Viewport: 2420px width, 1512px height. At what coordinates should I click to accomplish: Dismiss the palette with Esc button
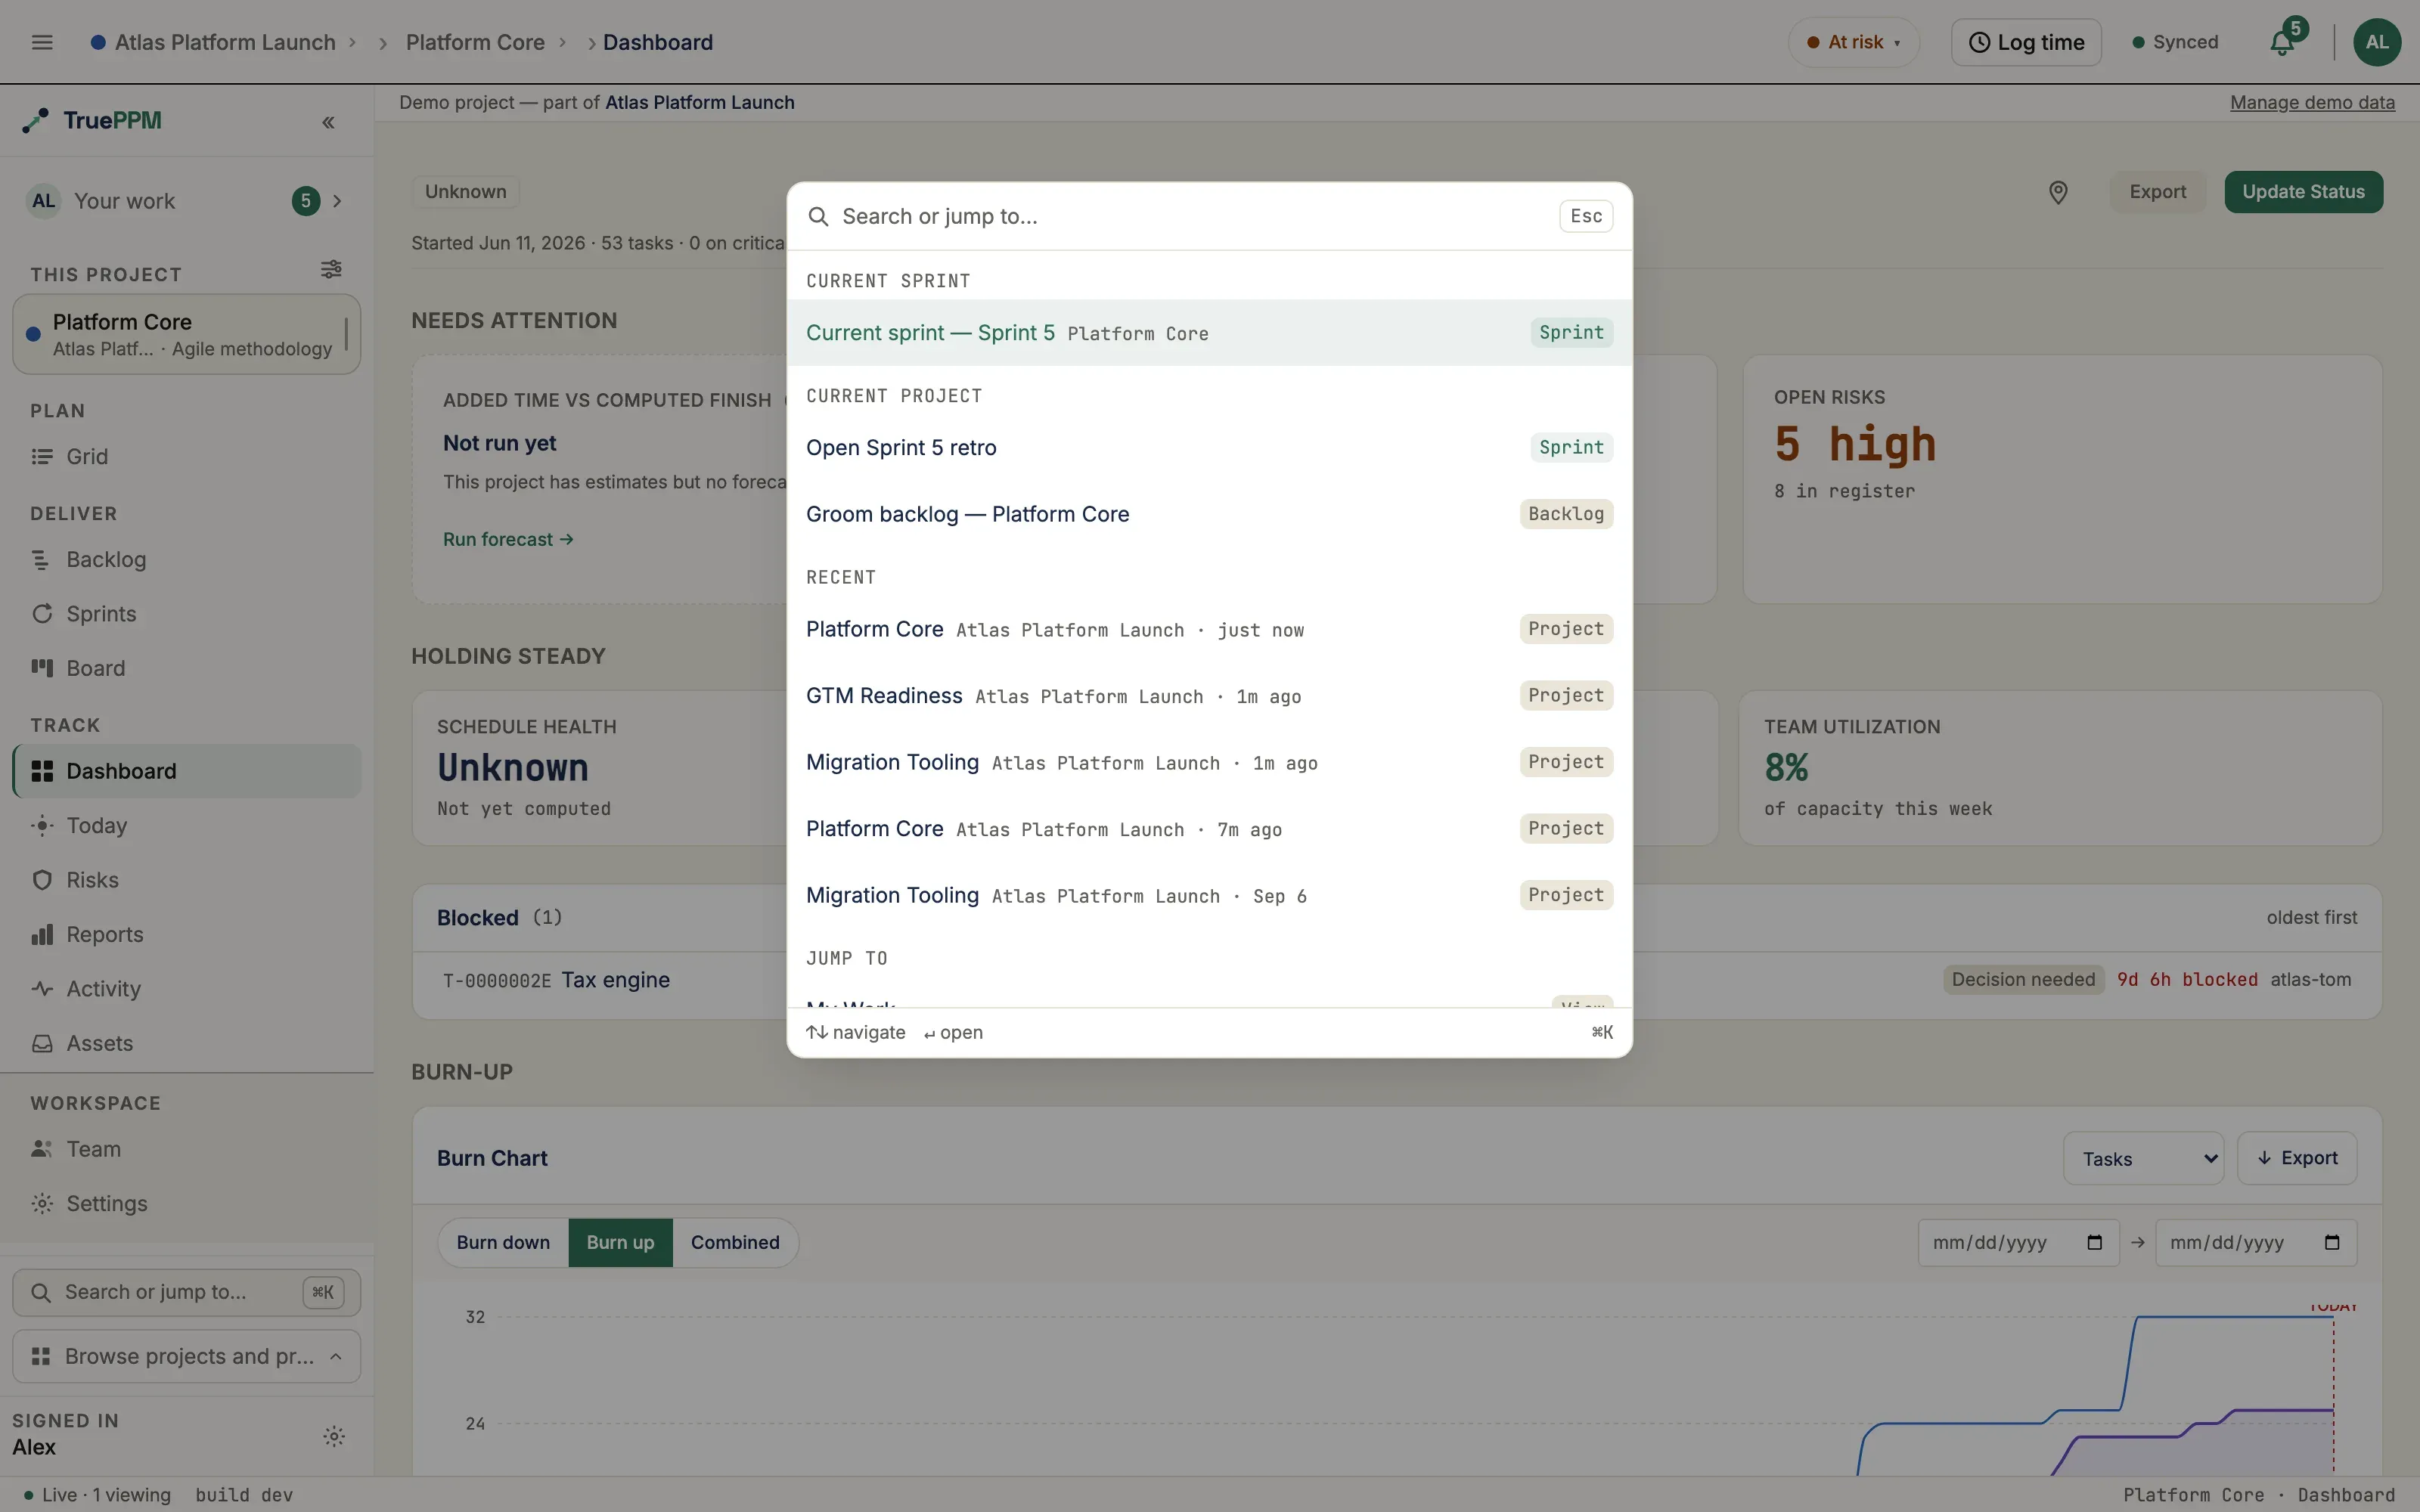click(1586, 217)
